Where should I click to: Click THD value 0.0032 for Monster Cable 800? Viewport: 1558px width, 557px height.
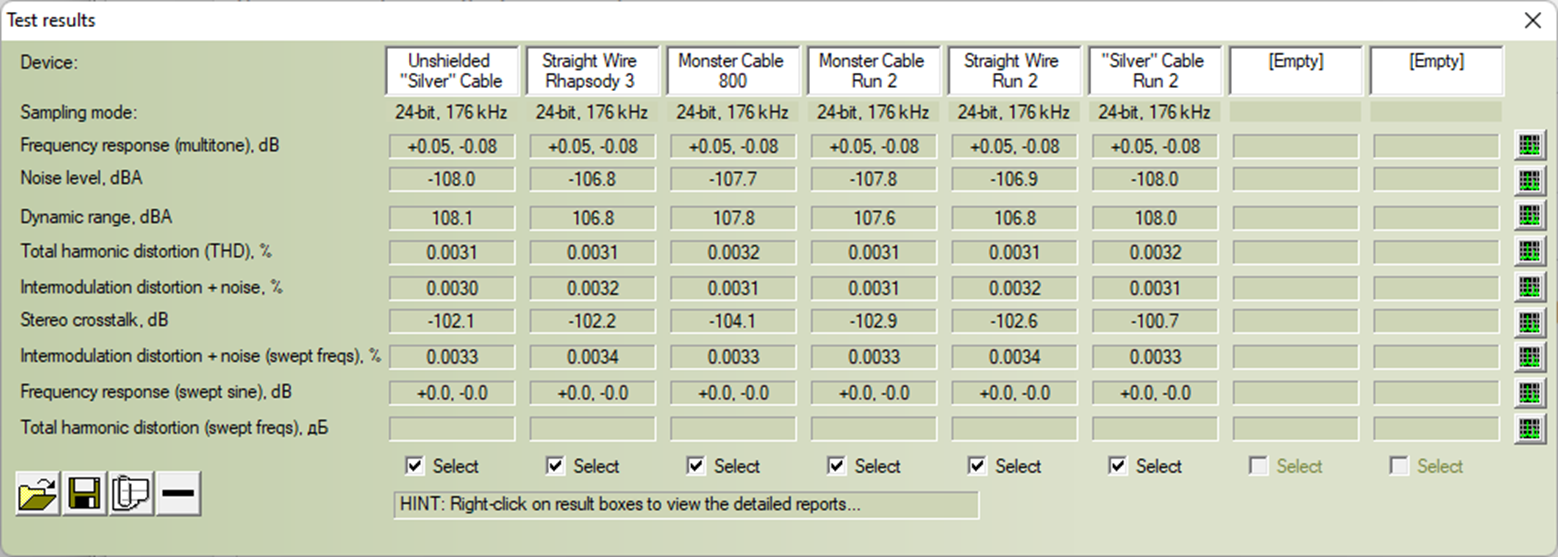[733, 253]
